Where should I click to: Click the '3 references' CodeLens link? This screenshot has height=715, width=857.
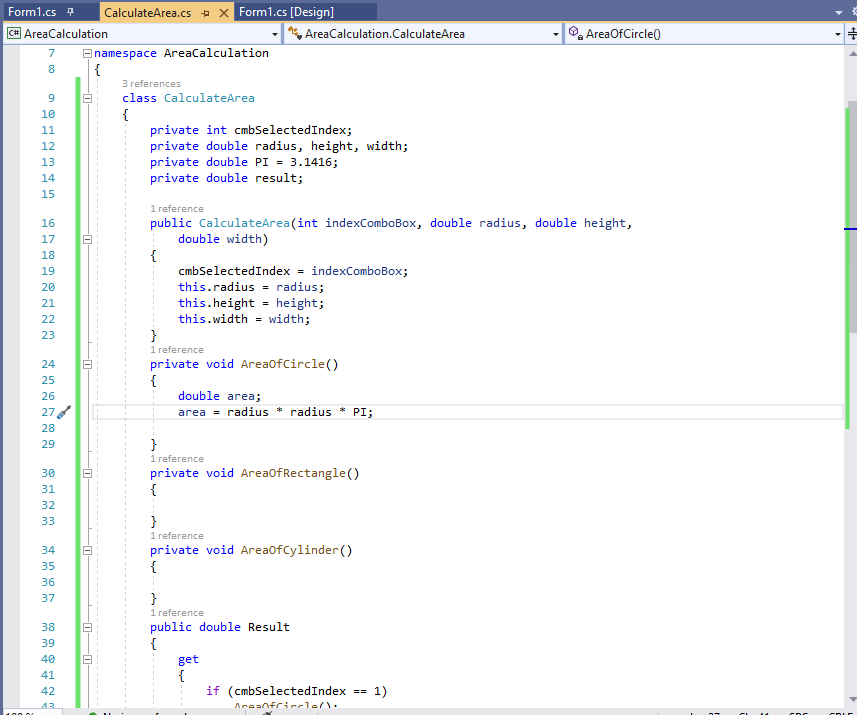pos(151,84)
